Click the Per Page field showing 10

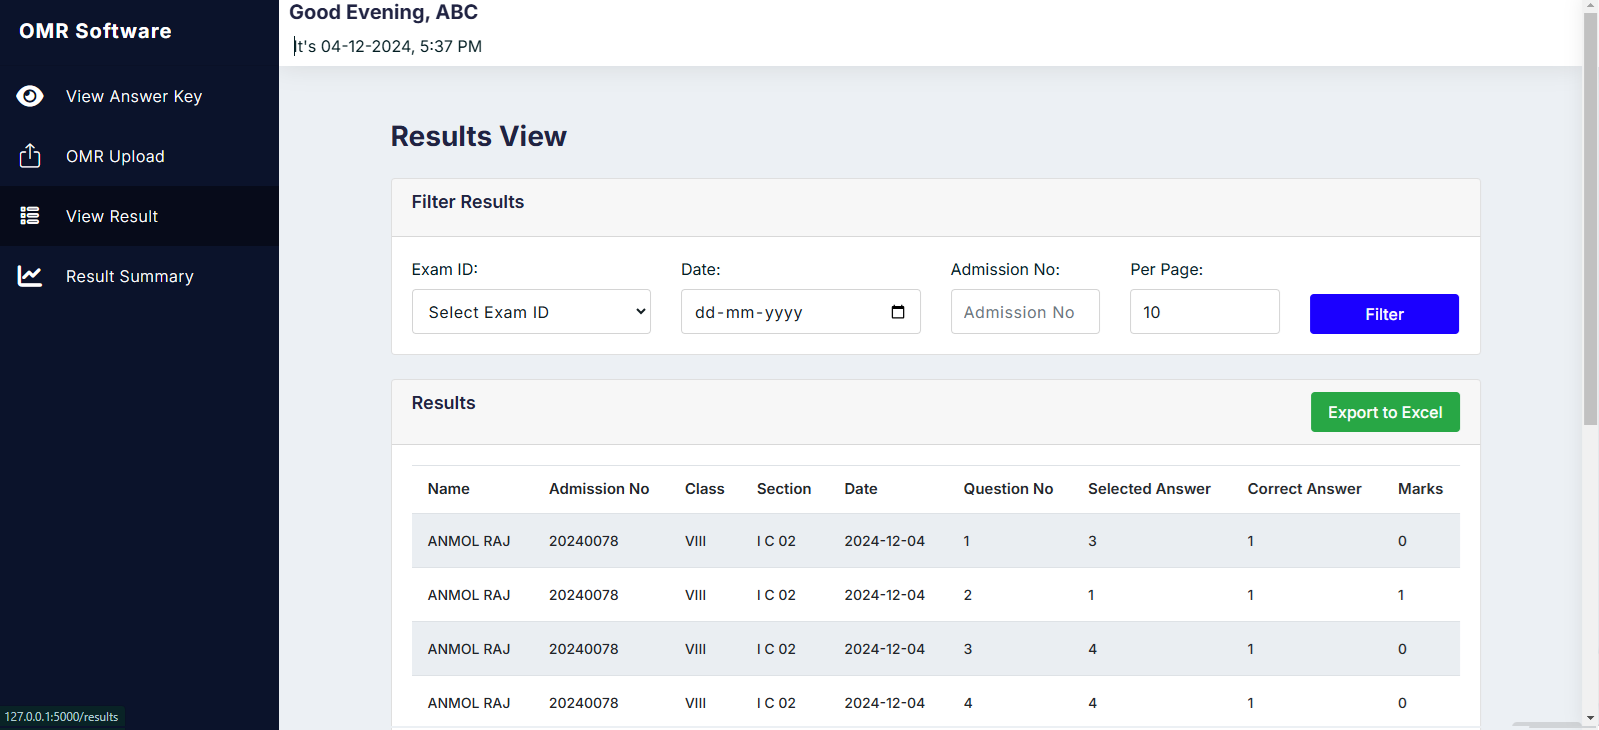[x=1204, y=312]
